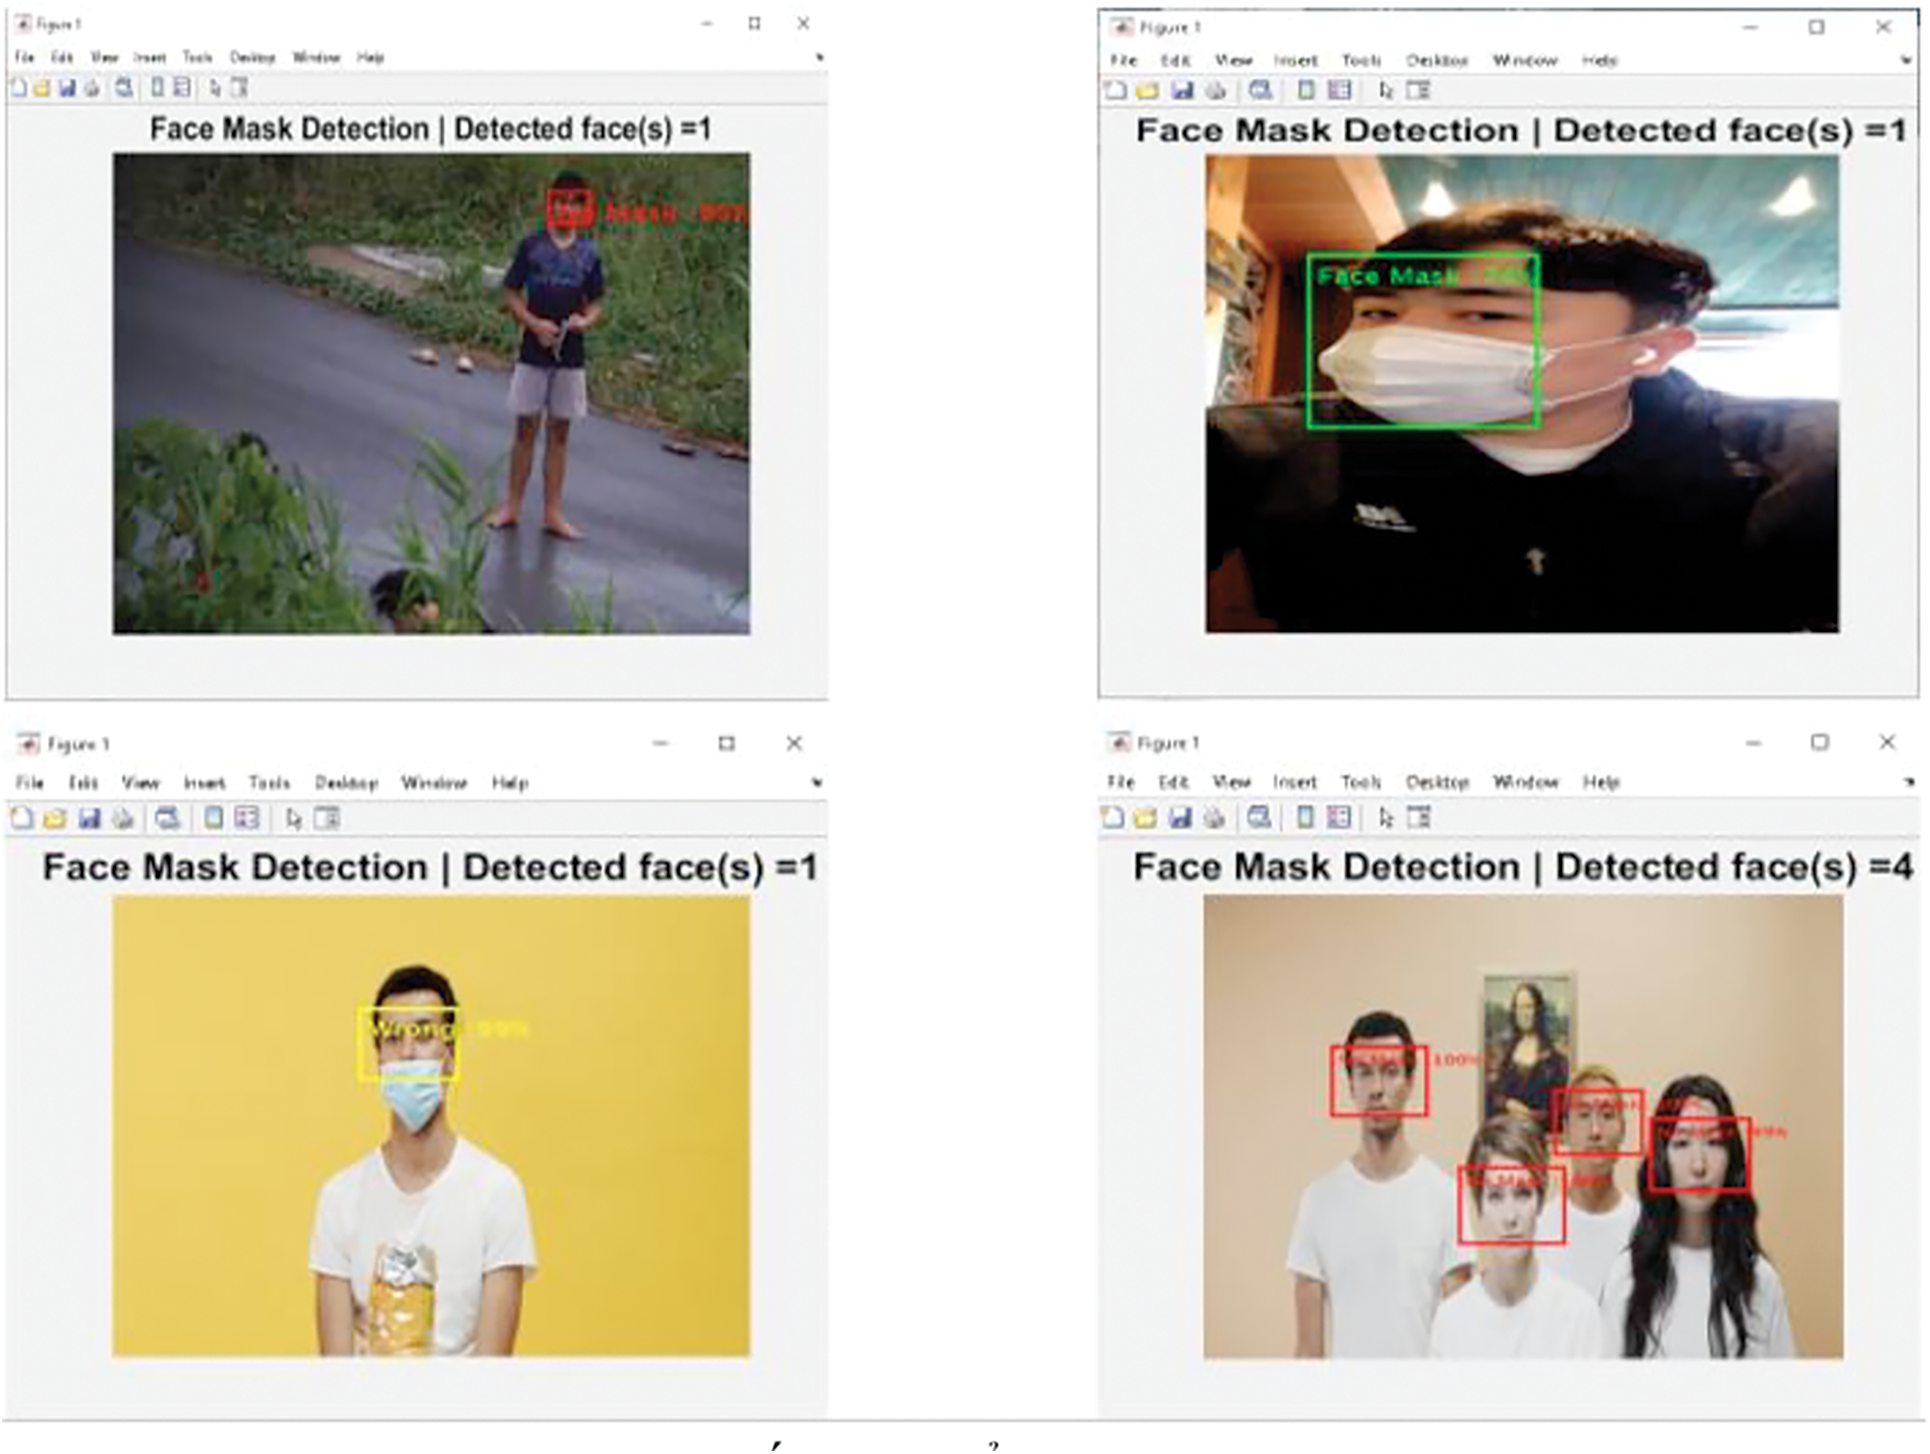This screenshot has height=1454, width=1930.
Task: Expand dock arrow at menu bar end, yellow-background window
Action: pos(817,783)
